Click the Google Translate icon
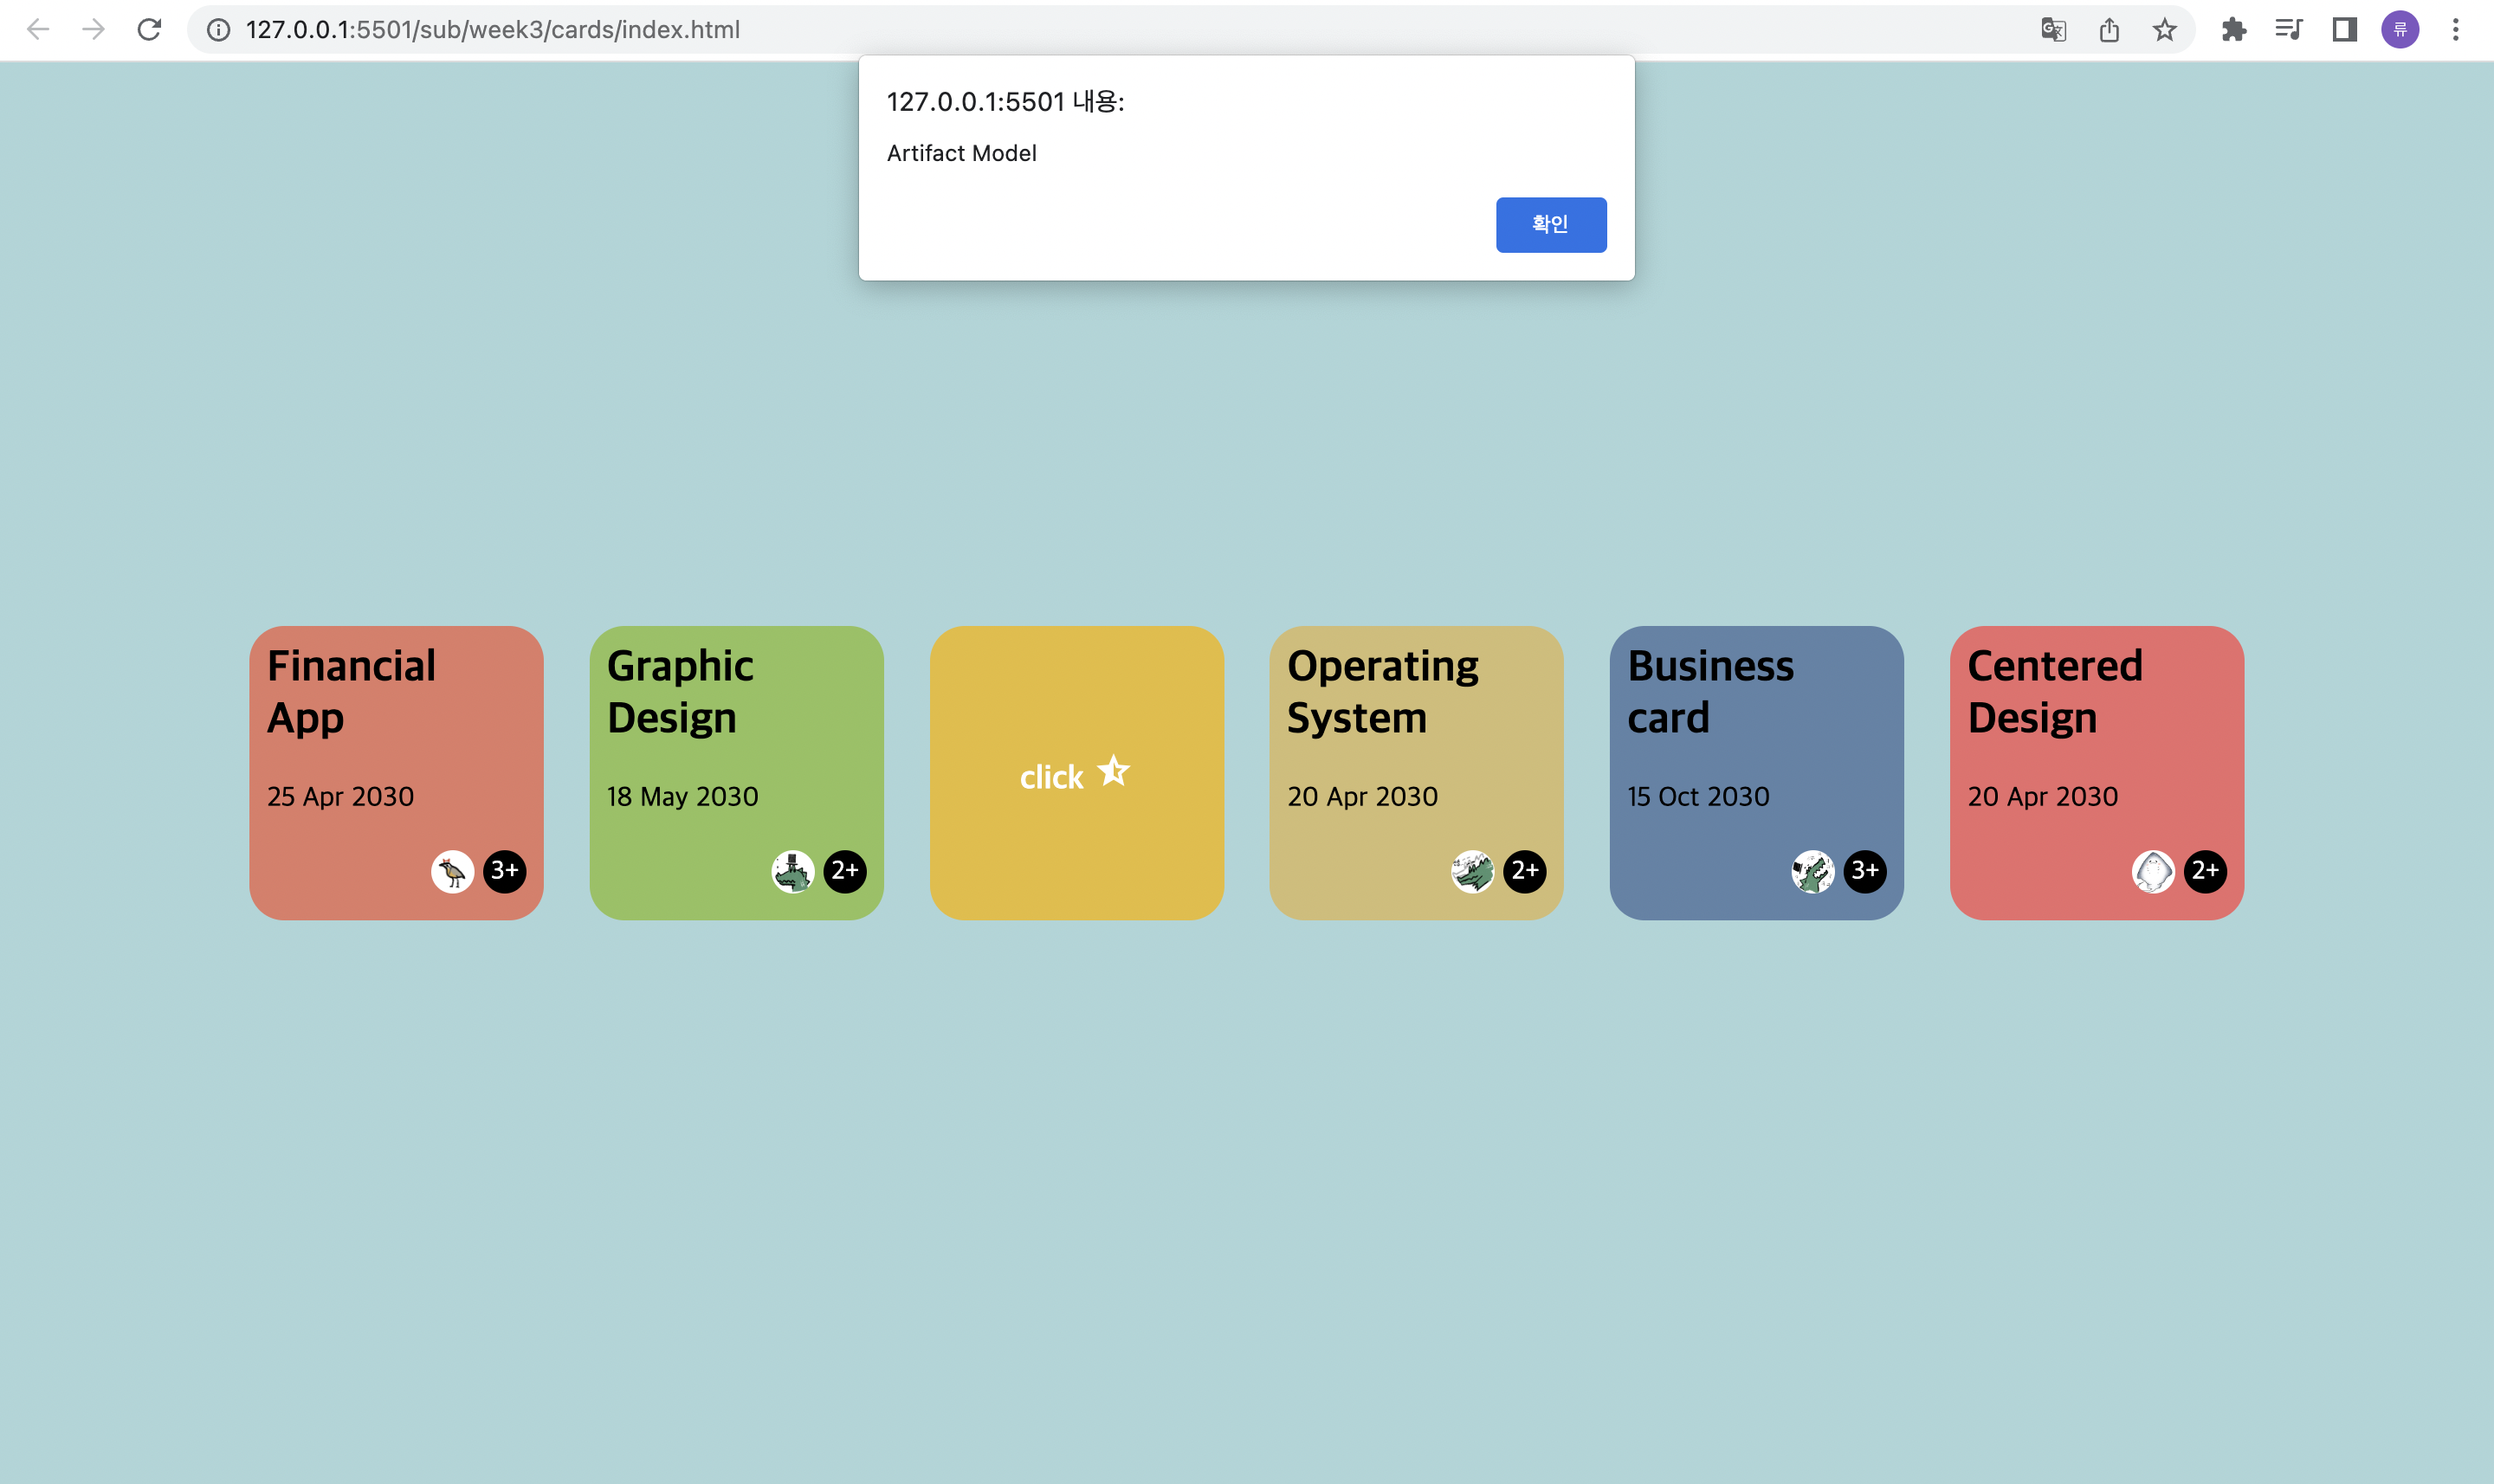 (2053, 30)
